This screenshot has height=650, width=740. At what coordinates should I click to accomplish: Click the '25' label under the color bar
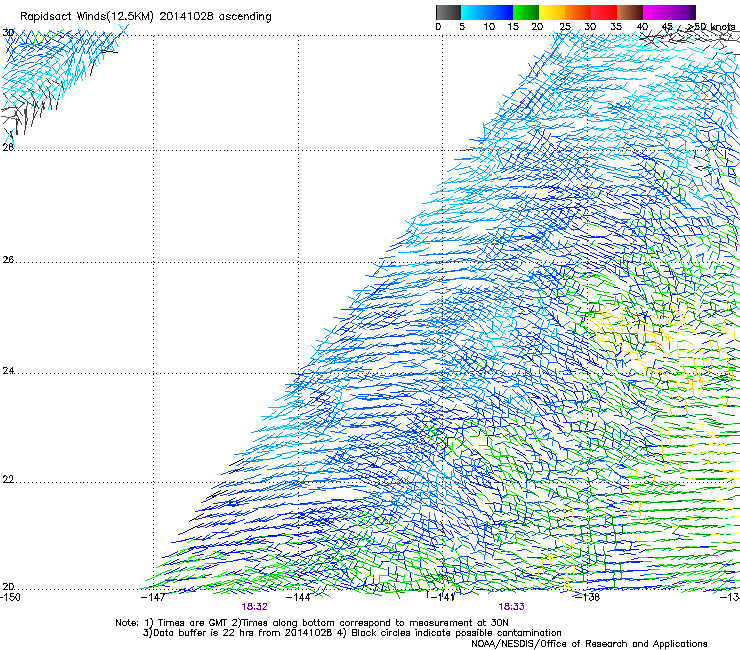pos(565,27)
